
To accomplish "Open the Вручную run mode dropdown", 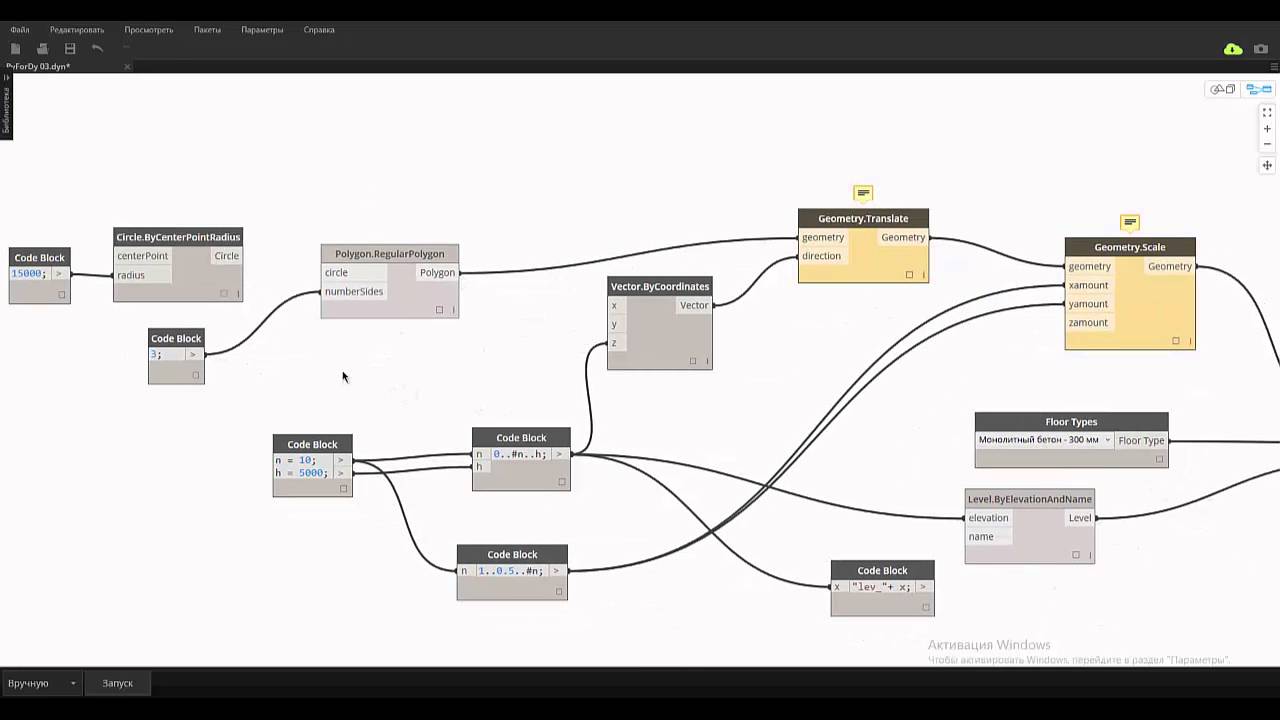I will point(41,683).
